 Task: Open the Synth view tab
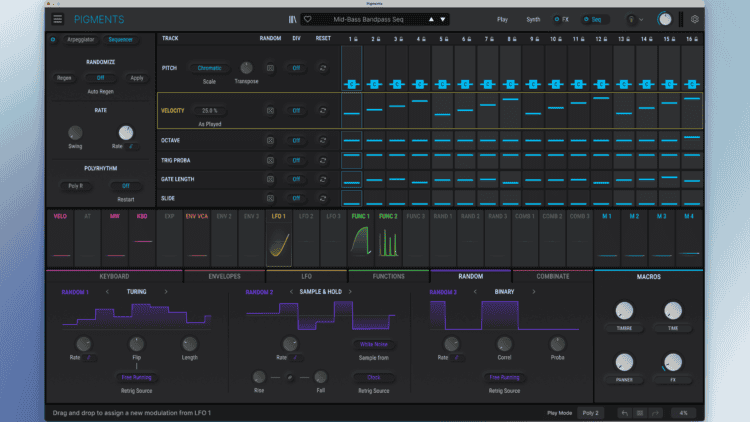533,20
